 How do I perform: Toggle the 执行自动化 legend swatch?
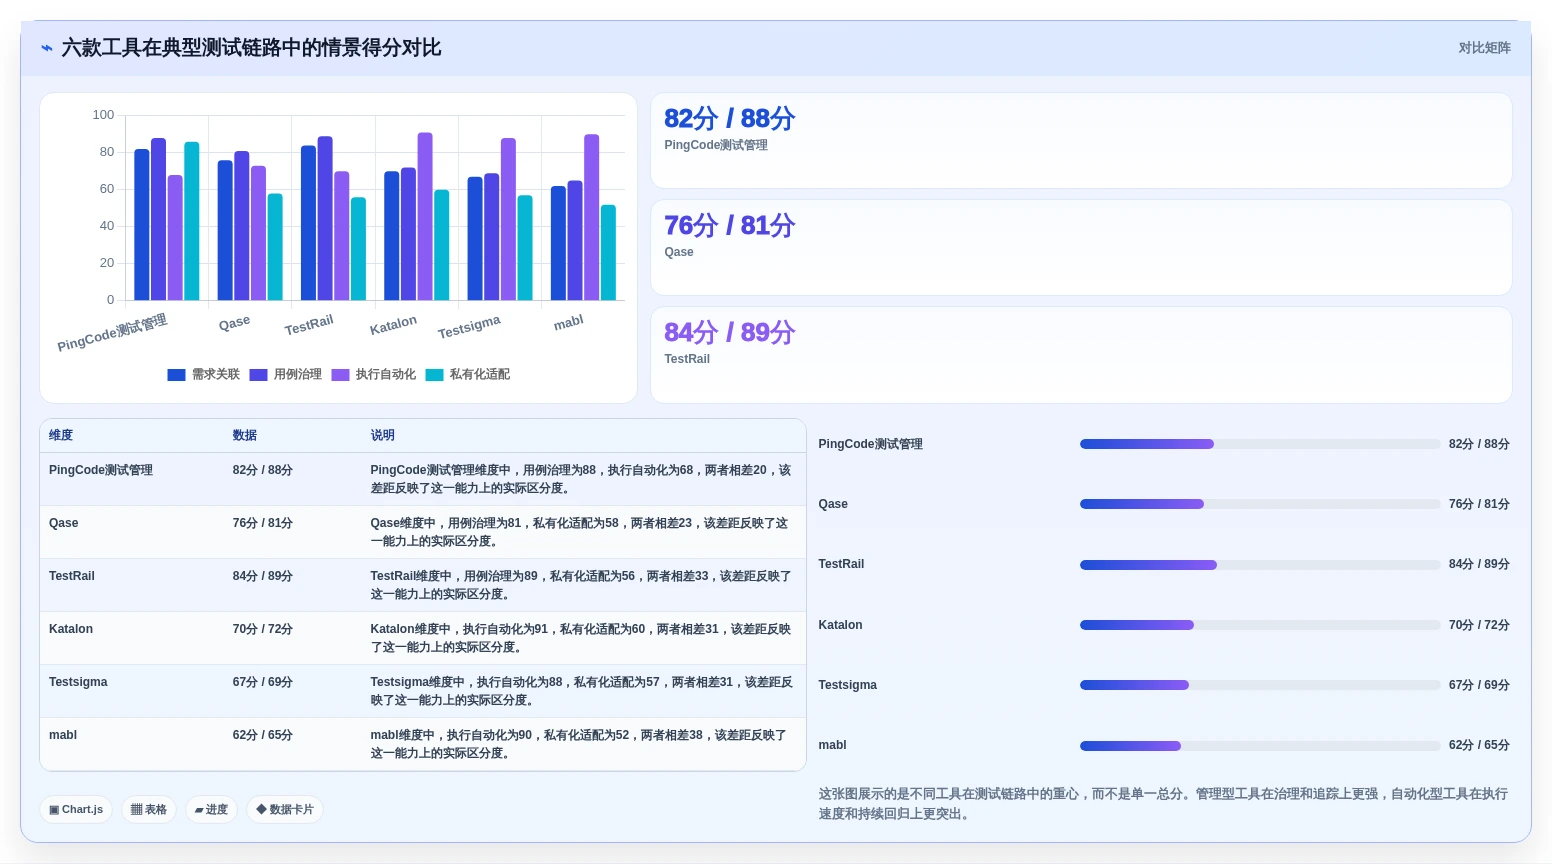point(341,375)
